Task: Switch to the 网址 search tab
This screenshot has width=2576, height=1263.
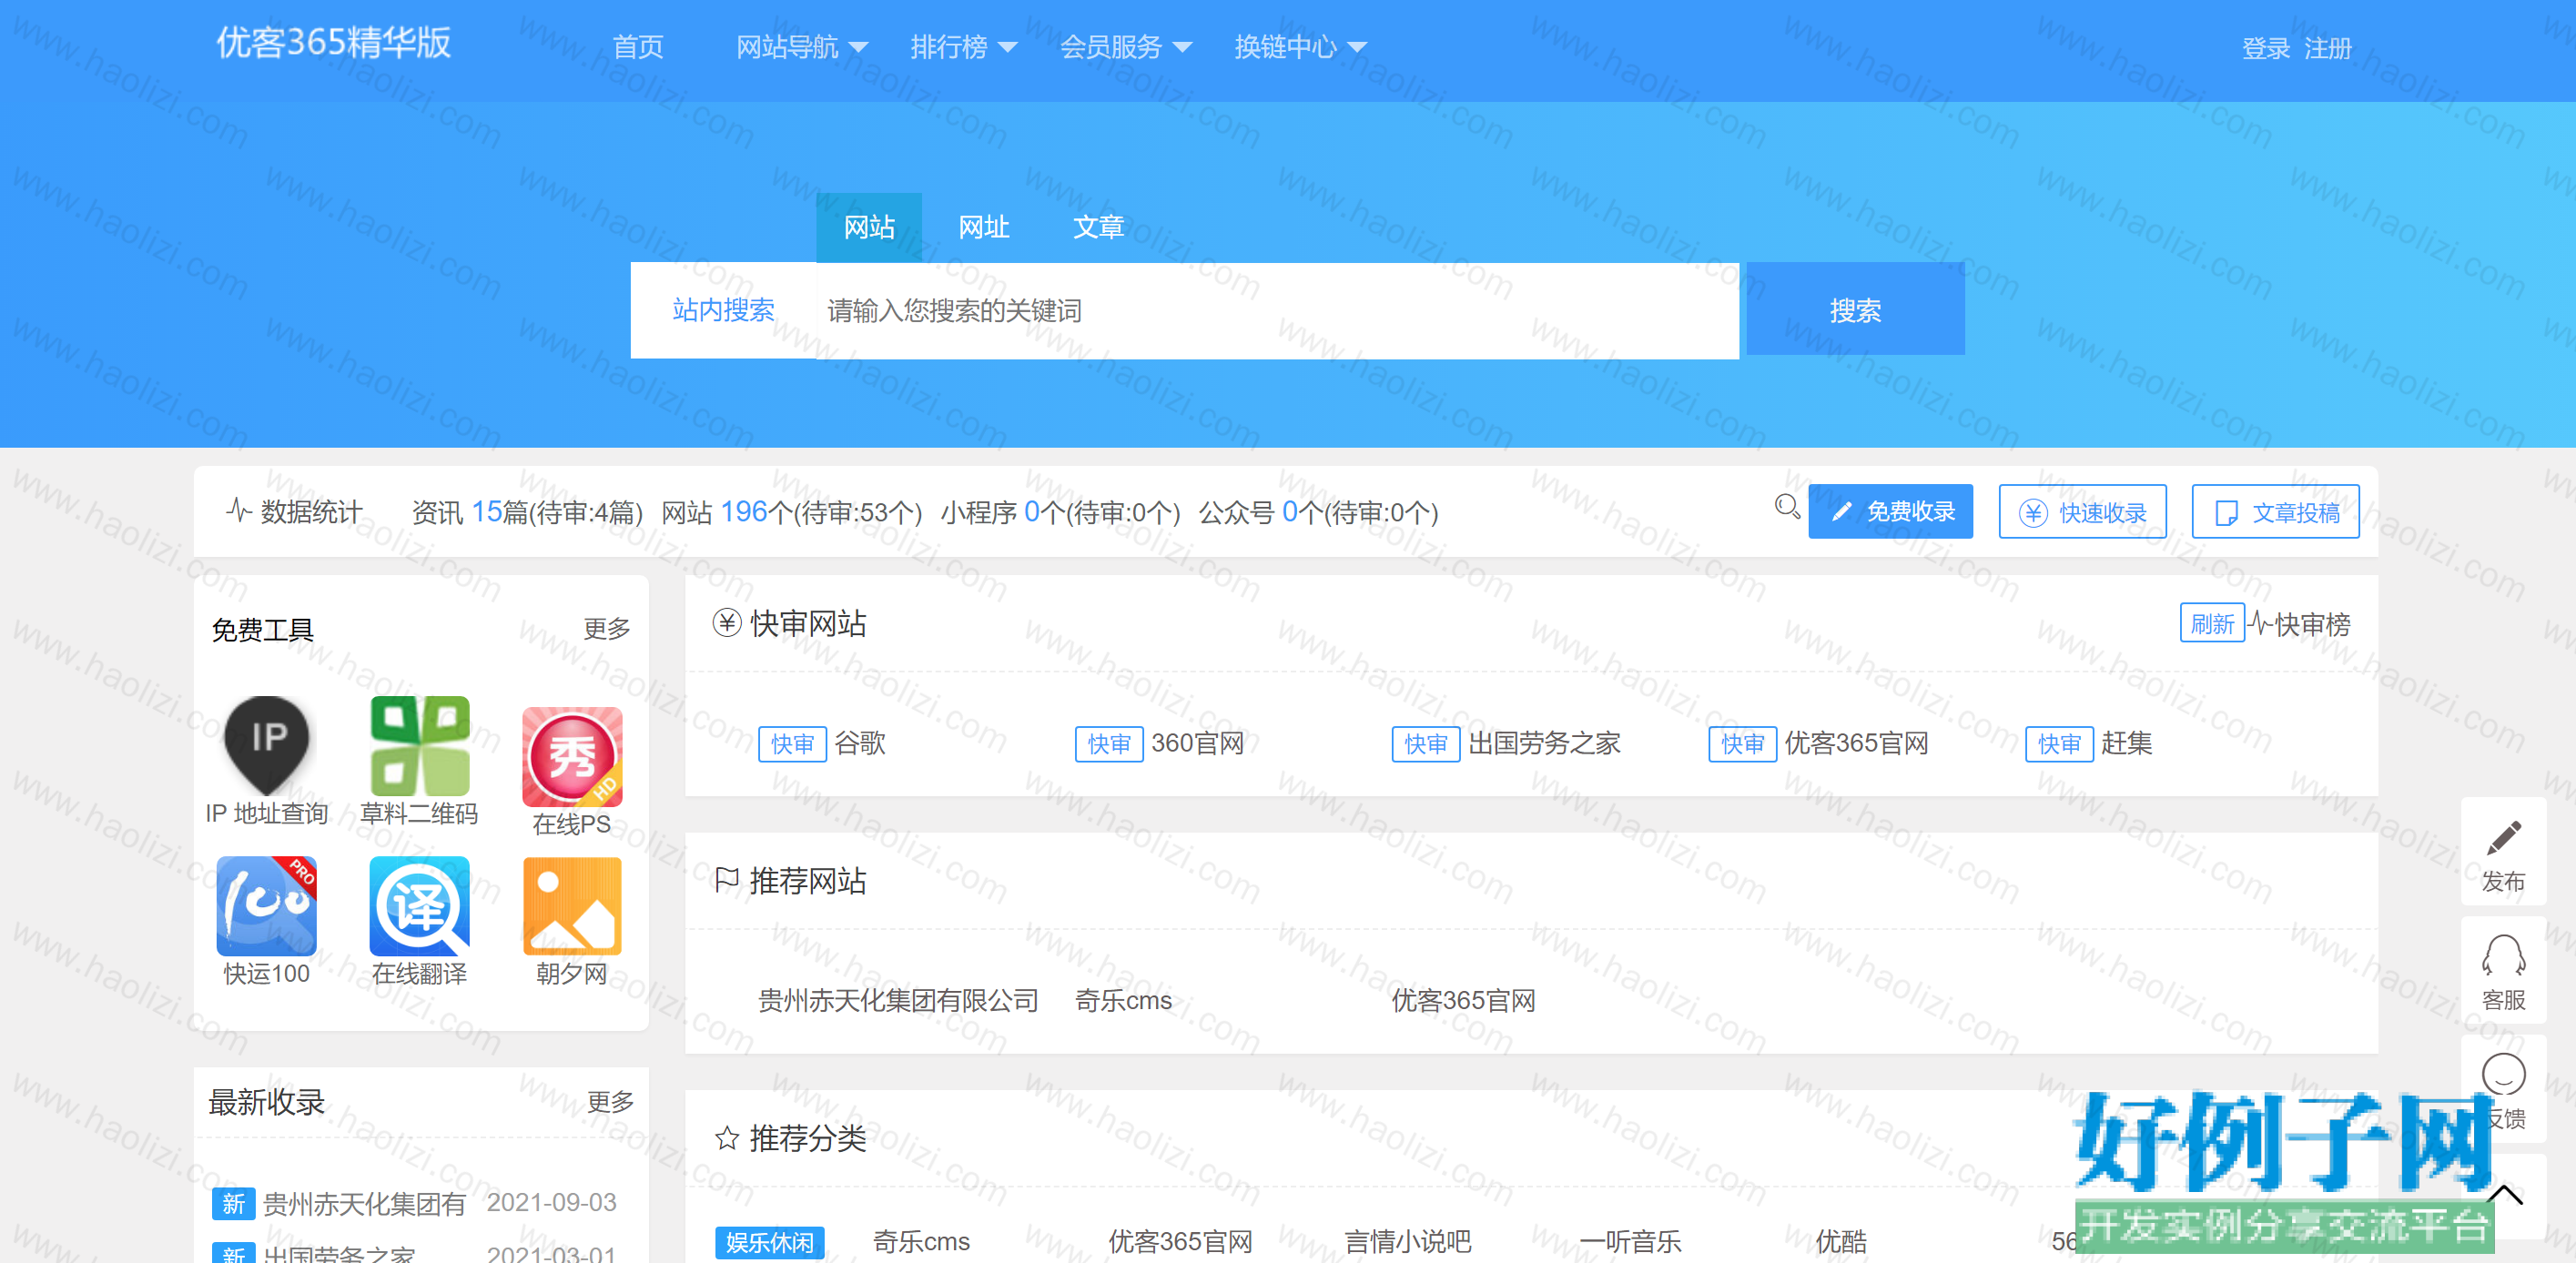Action: pos(984,227)
